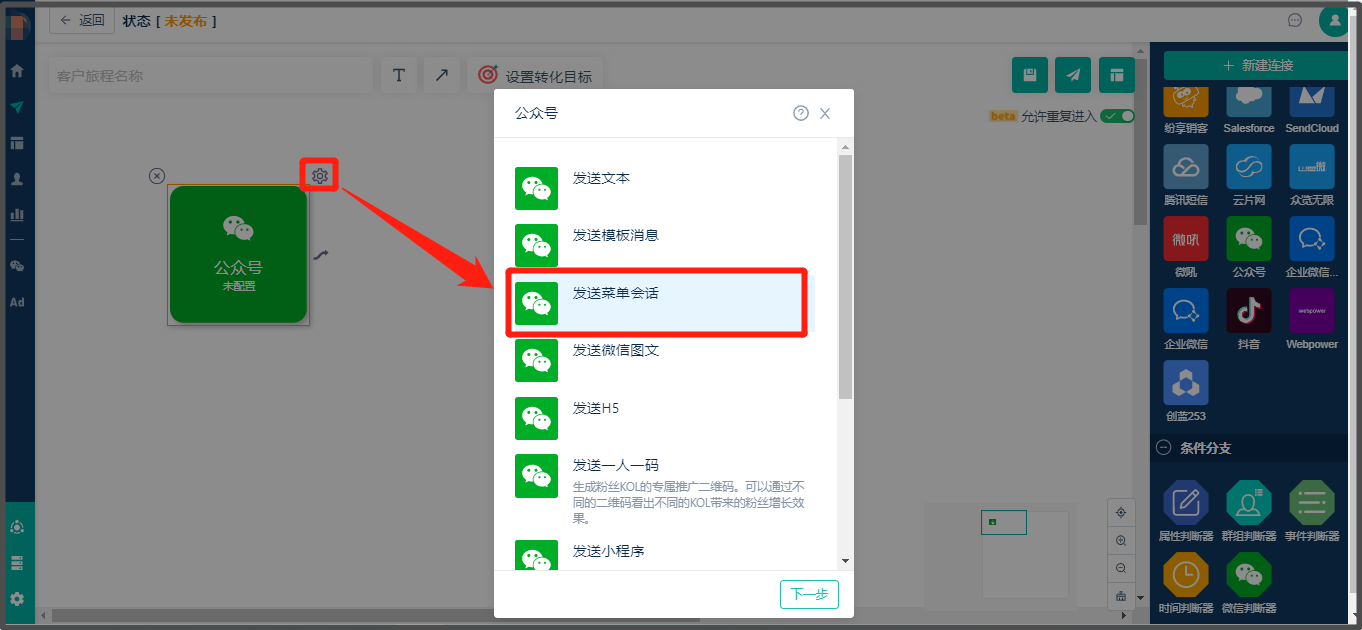Open Home icon in left sidebar

point(17,71)
